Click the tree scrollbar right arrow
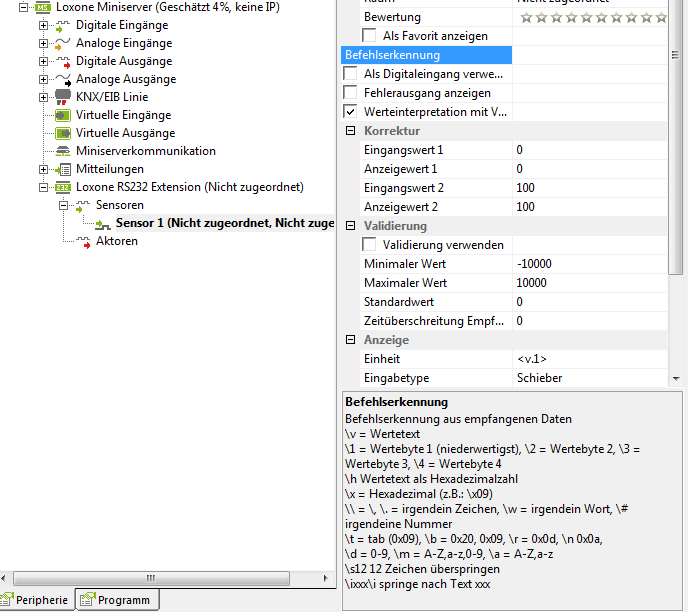688x612 pixels. (326, 578)
